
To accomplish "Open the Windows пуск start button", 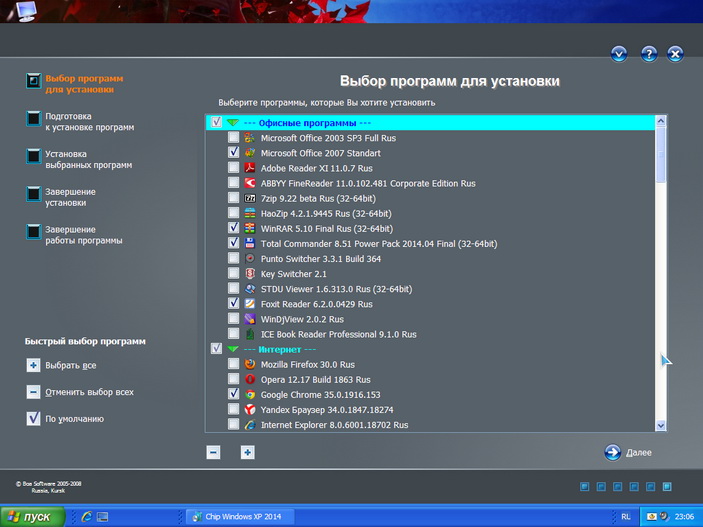I will pos(33,516).
